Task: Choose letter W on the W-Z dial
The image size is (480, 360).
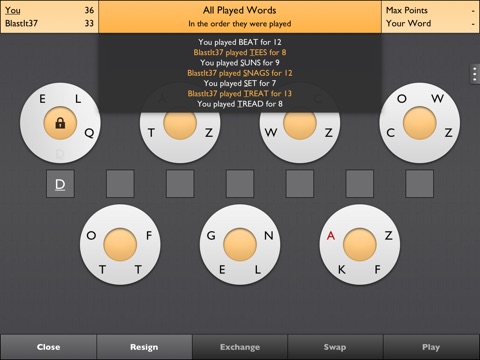Action: point(271,133)
